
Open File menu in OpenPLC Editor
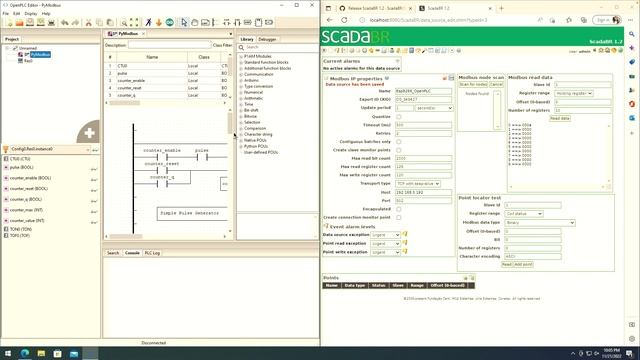pos(6,13)
